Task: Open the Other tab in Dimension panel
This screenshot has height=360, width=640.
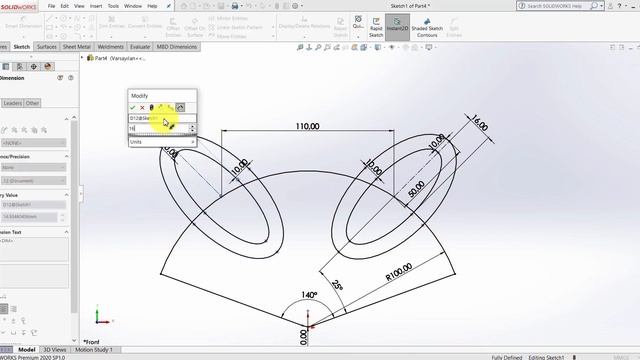Action: (32, 103)
